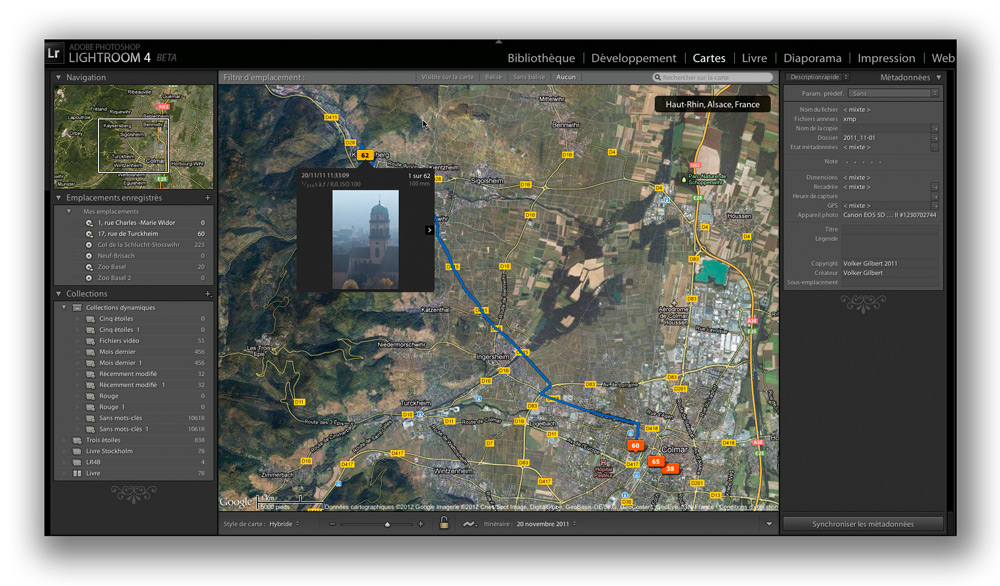Add a new saved location with plus icon
Screen dimensions: 1000x586
click(207, 198)
